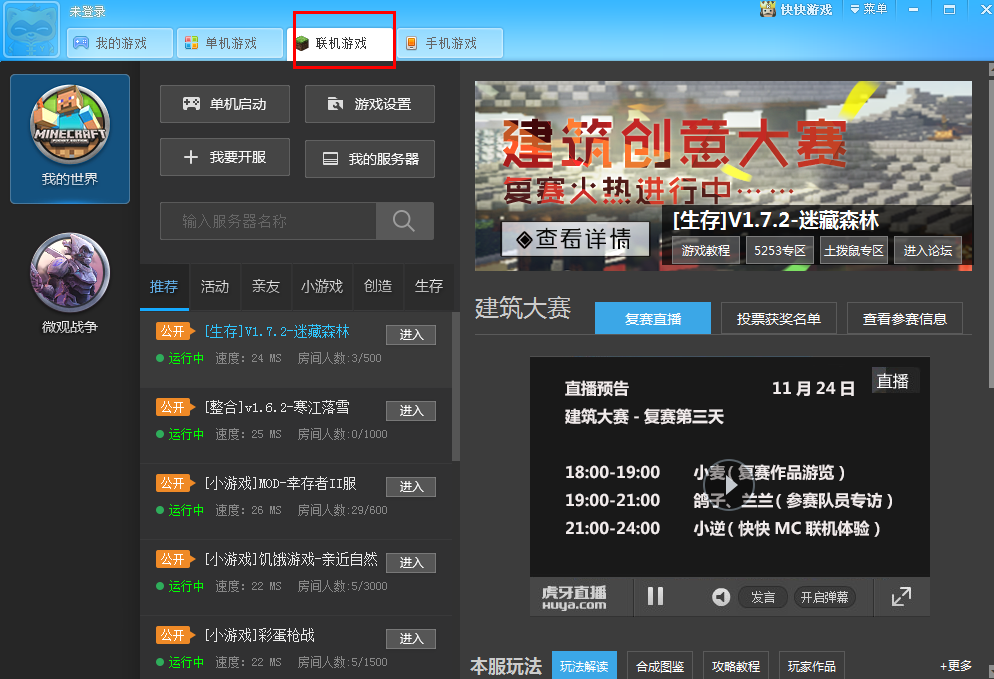Enter the [生存]V1.7.2-迷藏森林 server
The image size is (994, 679).
click(x=411, y=335)
